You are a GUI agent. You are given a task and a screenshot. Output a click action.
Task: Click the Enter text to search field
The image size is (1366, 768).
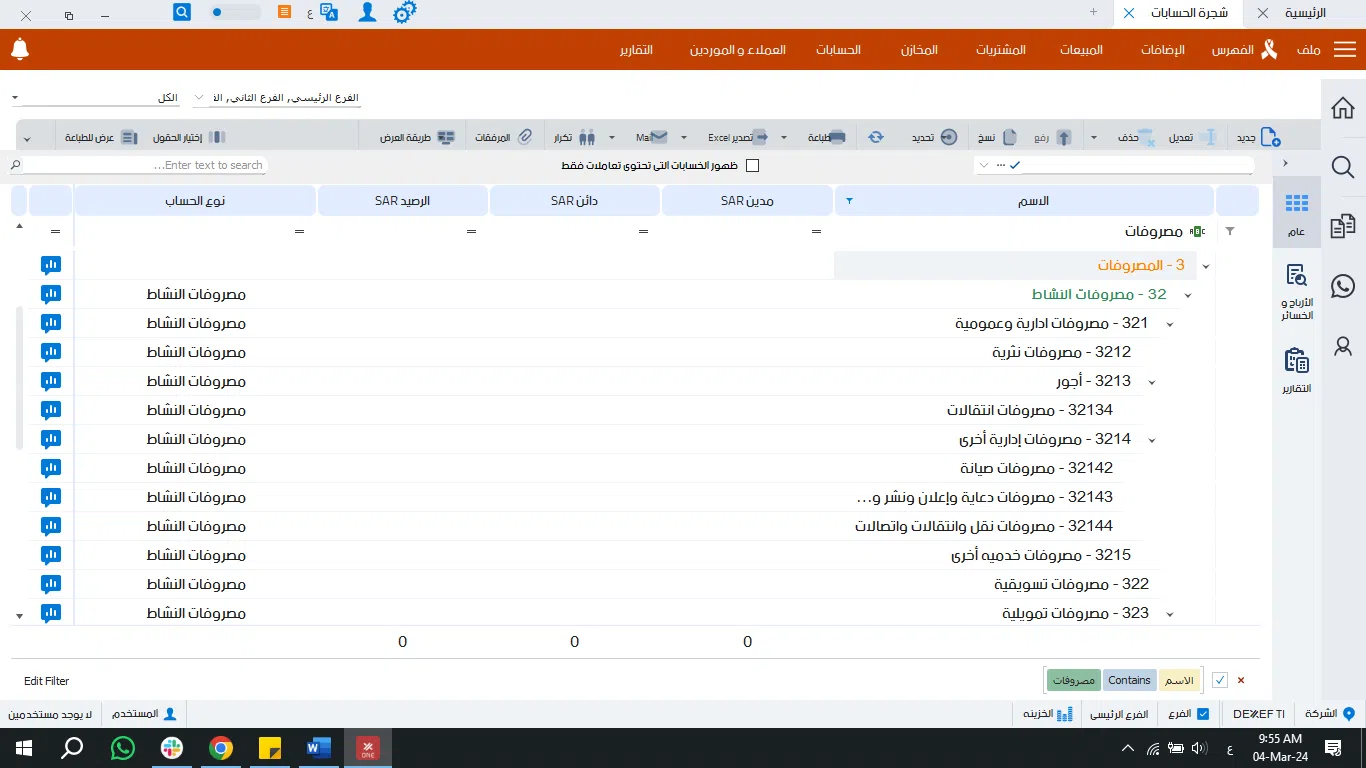145,165
